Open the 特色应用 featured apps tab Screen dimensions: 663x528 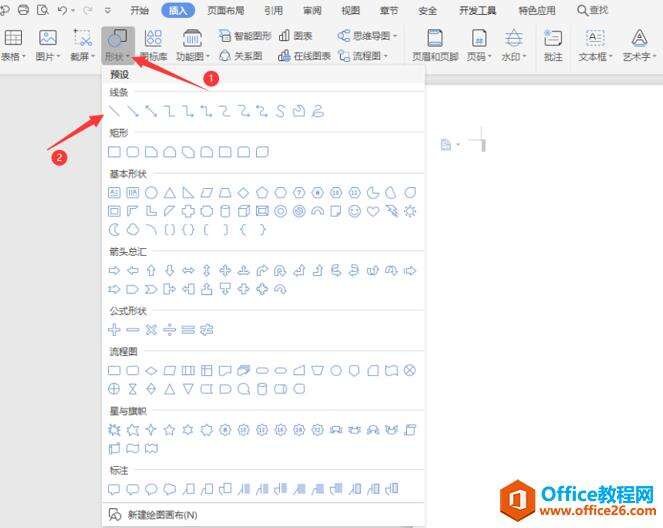537,10
